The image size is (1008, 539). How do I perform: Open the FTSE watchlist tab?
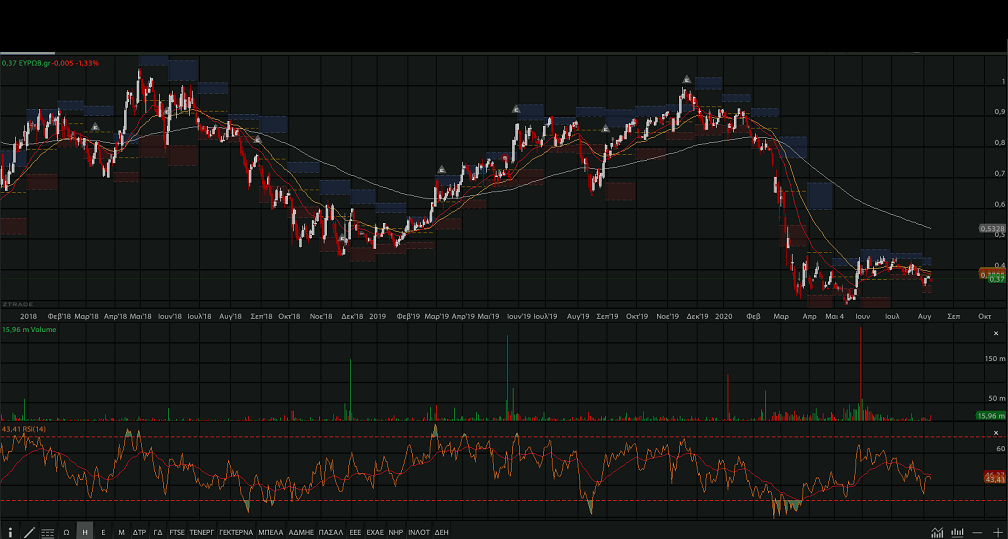[177, 532]
